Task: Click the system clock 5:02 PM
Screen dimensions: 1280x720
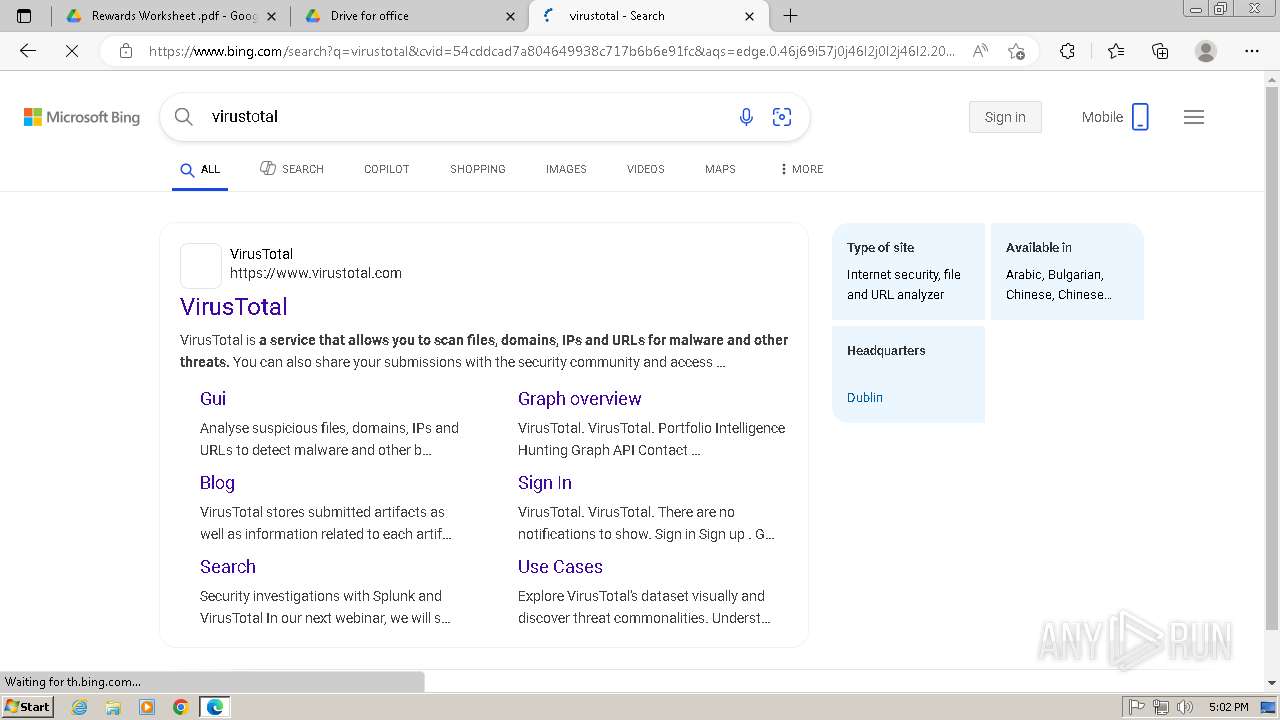Action: (x=1228, y=707)
